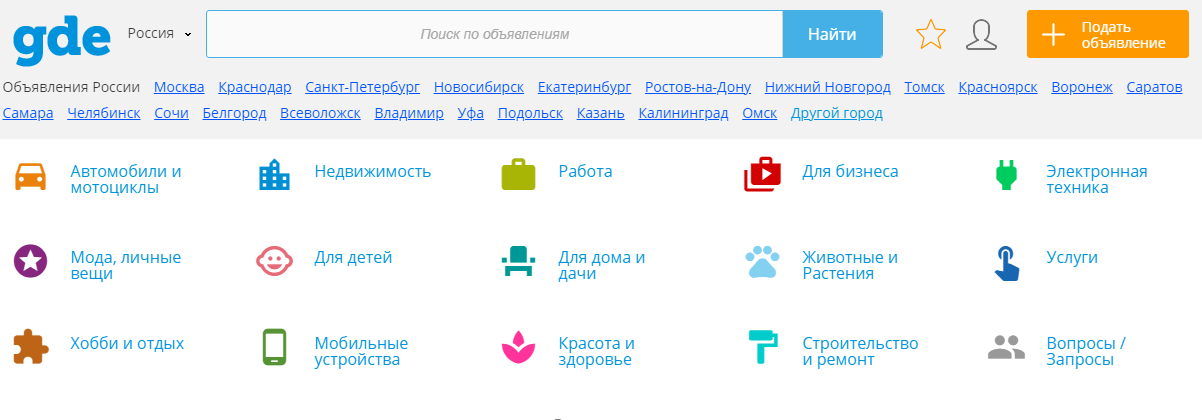Image resolution: width=1202 pixels, height=420 pixels.
Task: Open favorites via the star icon
Action: (930, 35)
